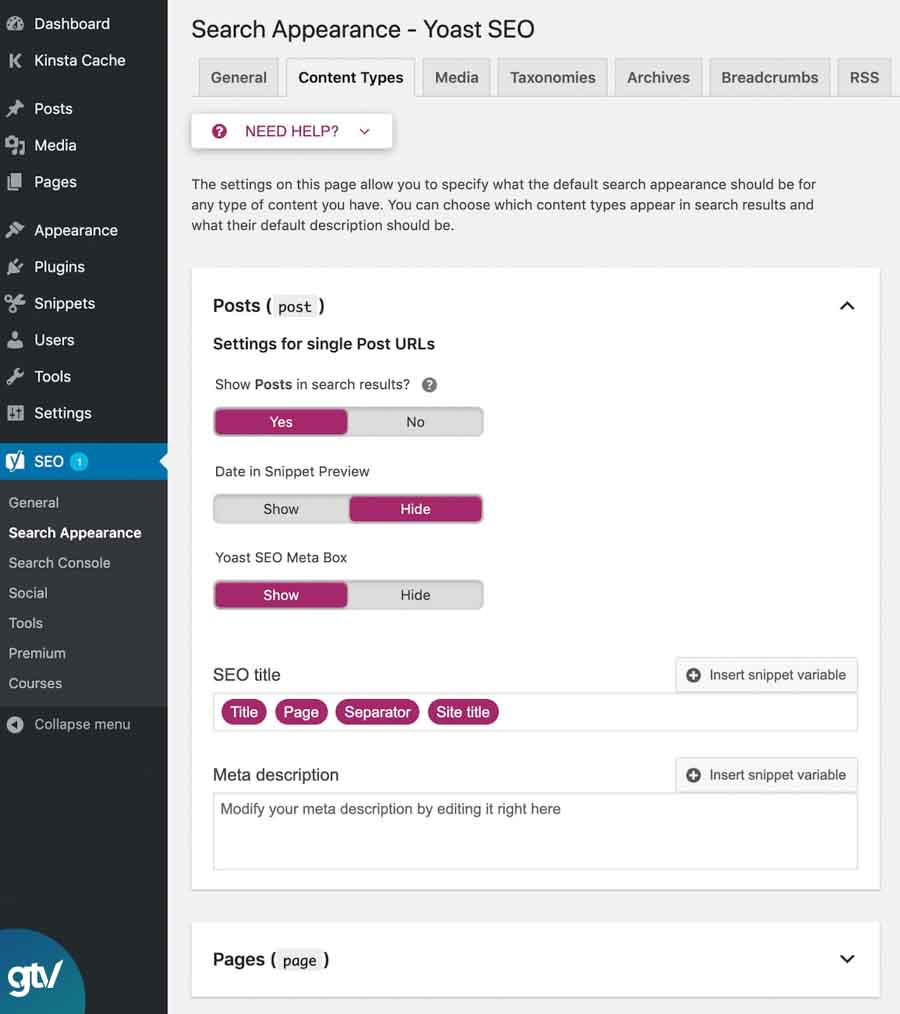
Task: Click the Appearance paintbrush icon
Action: coord(15,230)
